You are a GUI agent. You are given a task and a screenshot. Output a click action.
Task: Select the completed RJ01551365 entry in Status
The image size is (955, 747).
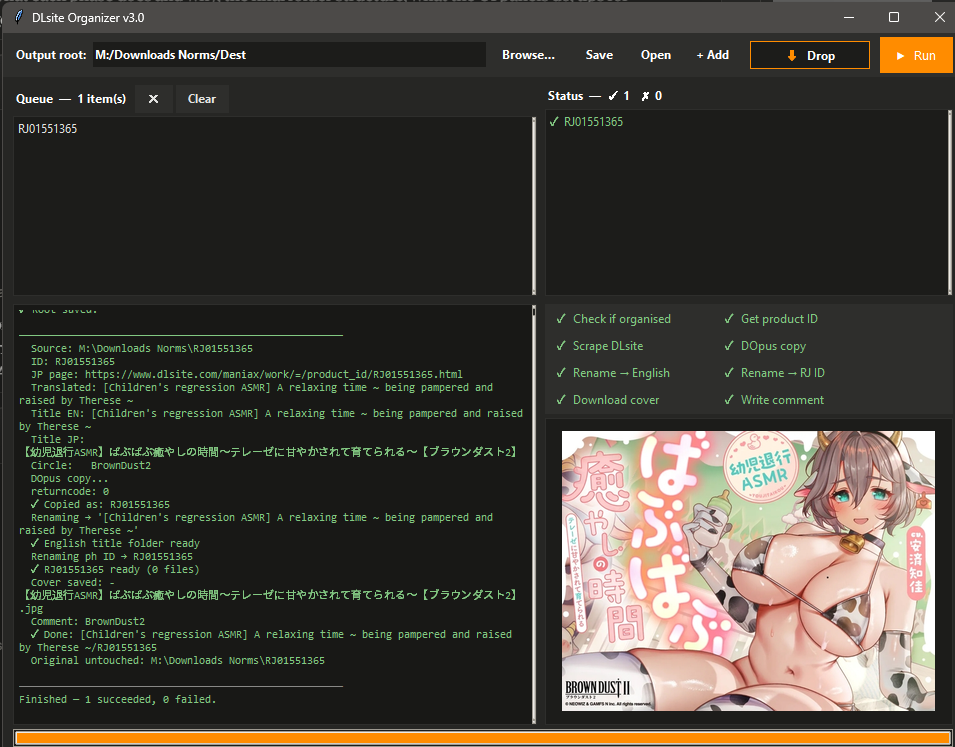(x=593, y=122)
